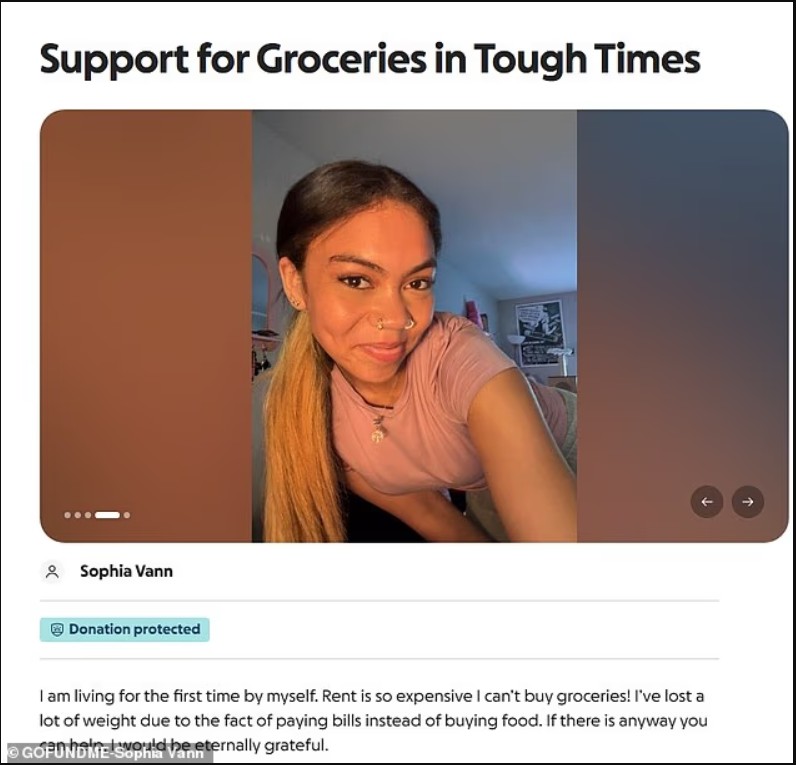The height and width of the screenshot is (765, 796).
Task: Select the first carousel pagination dot
Action: click(68, 515)
